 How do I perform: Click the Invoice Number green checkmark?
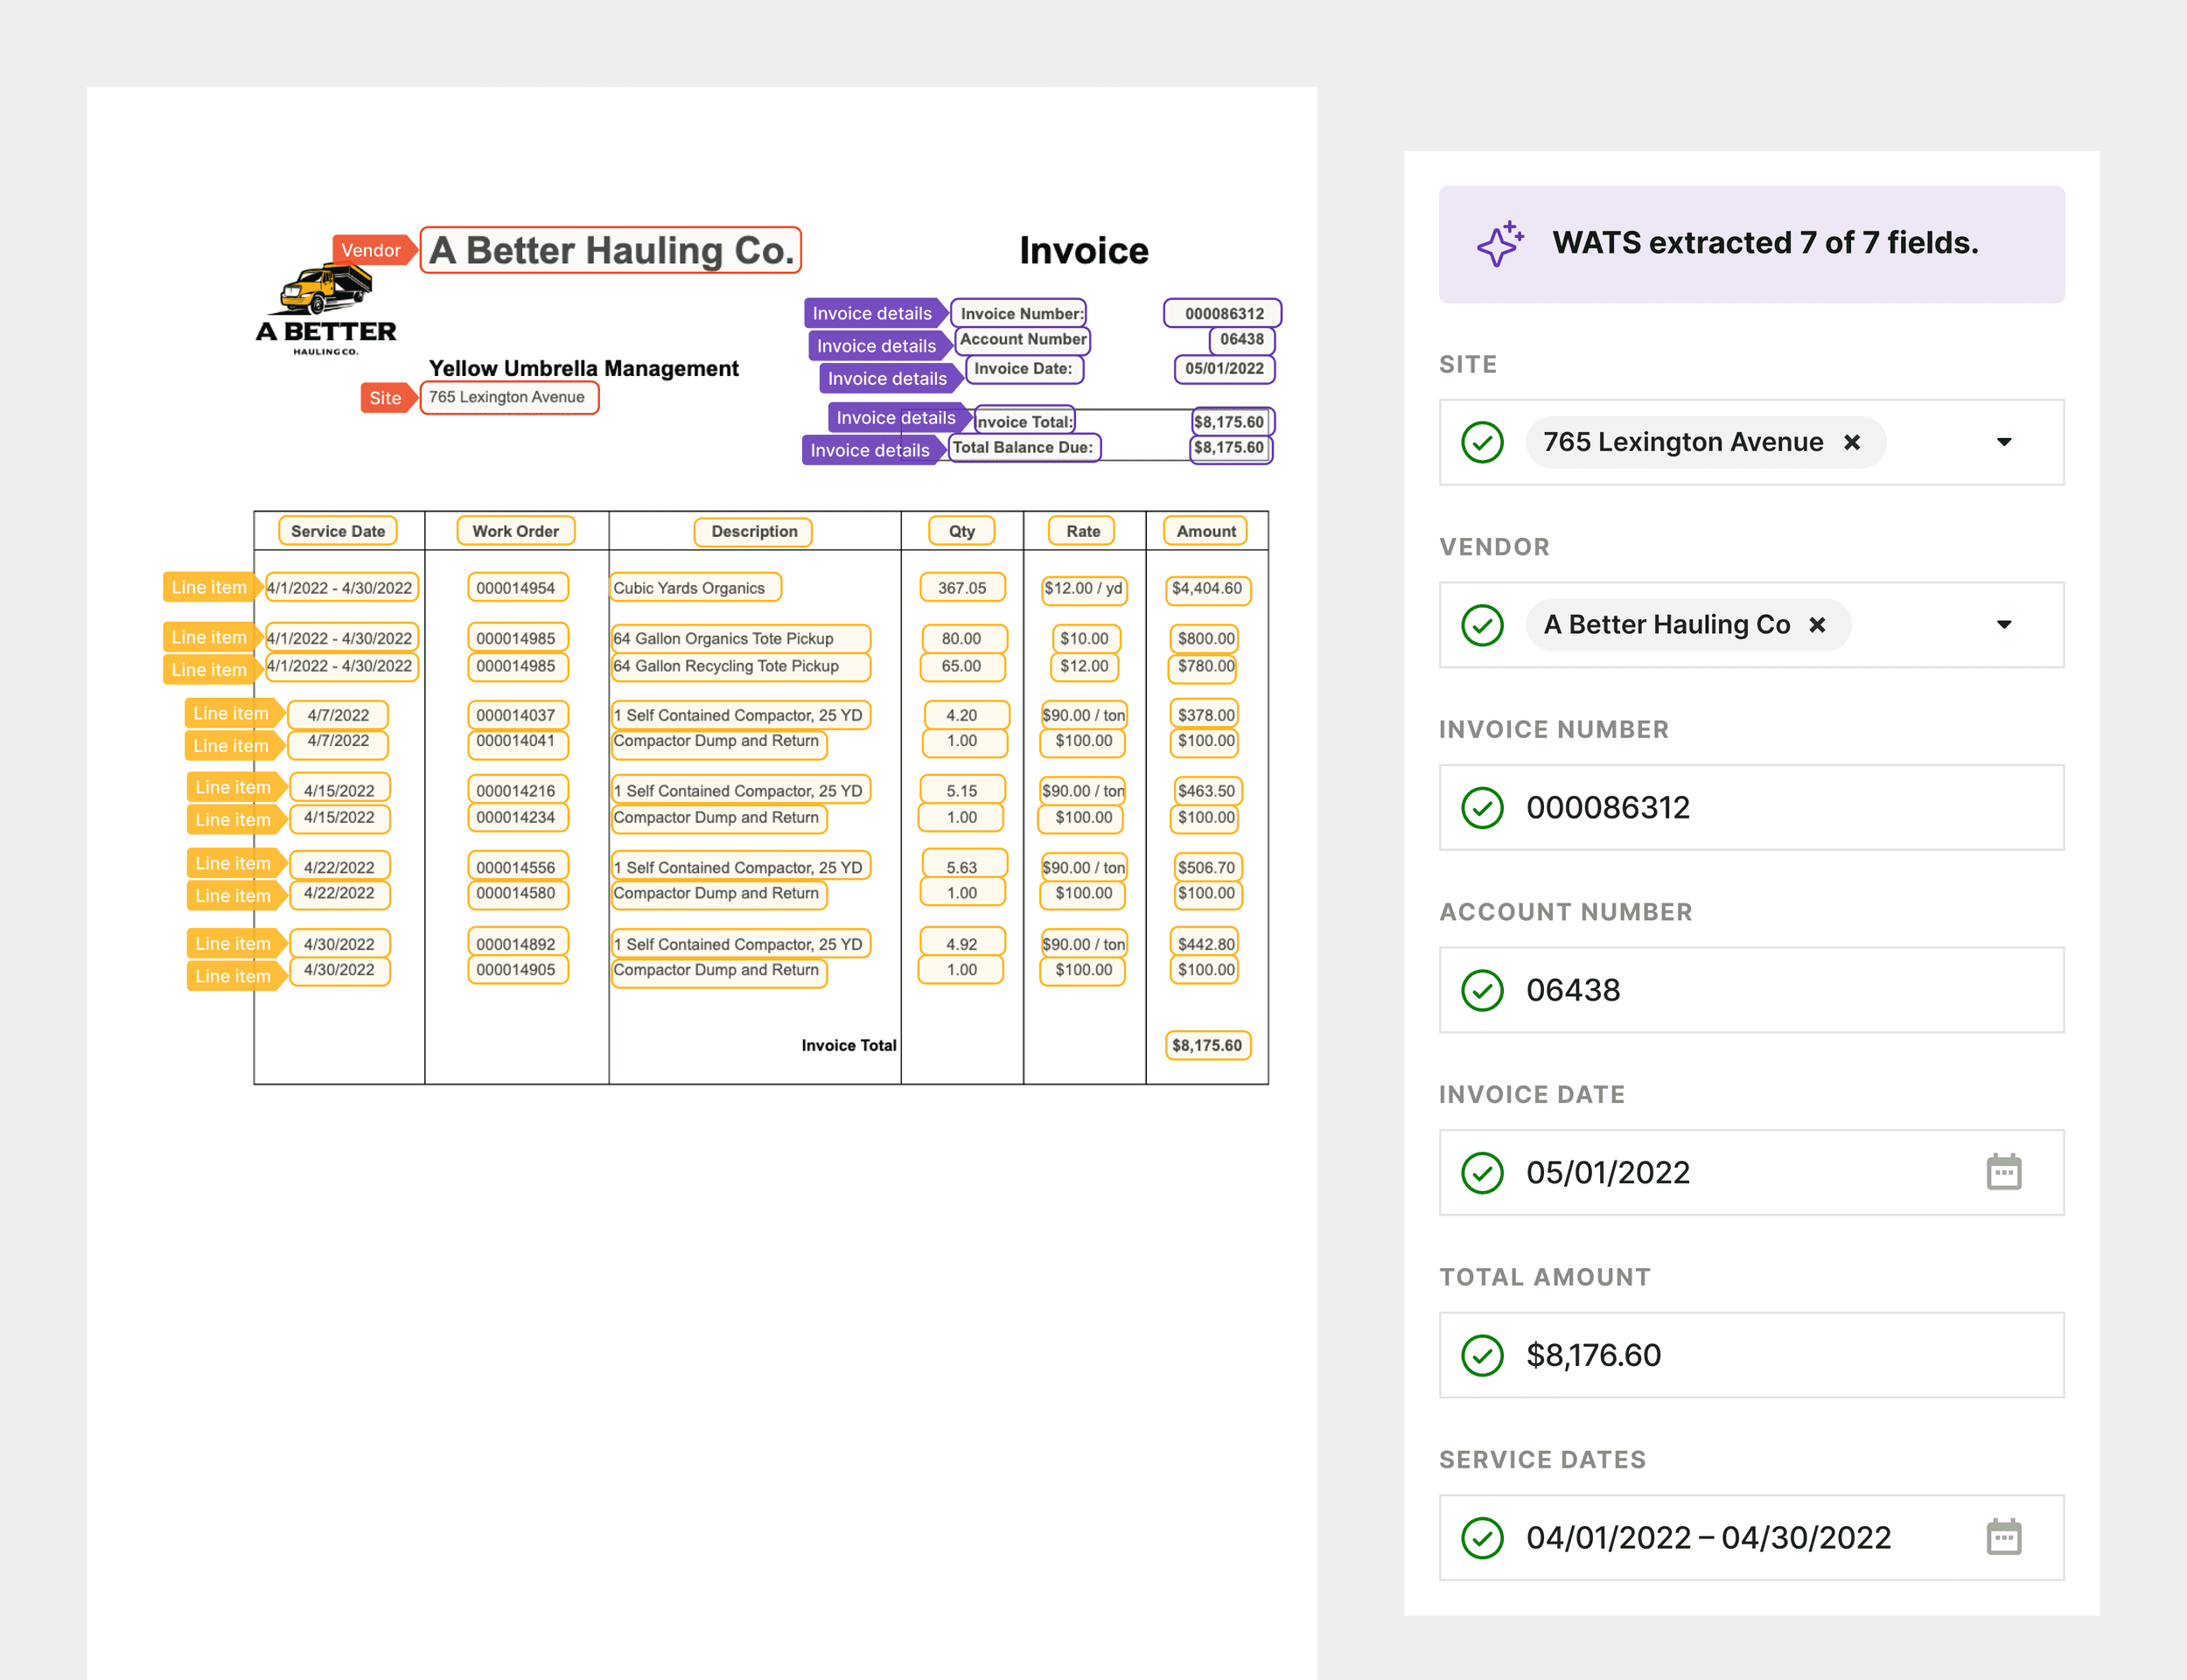click(1482, 807)
